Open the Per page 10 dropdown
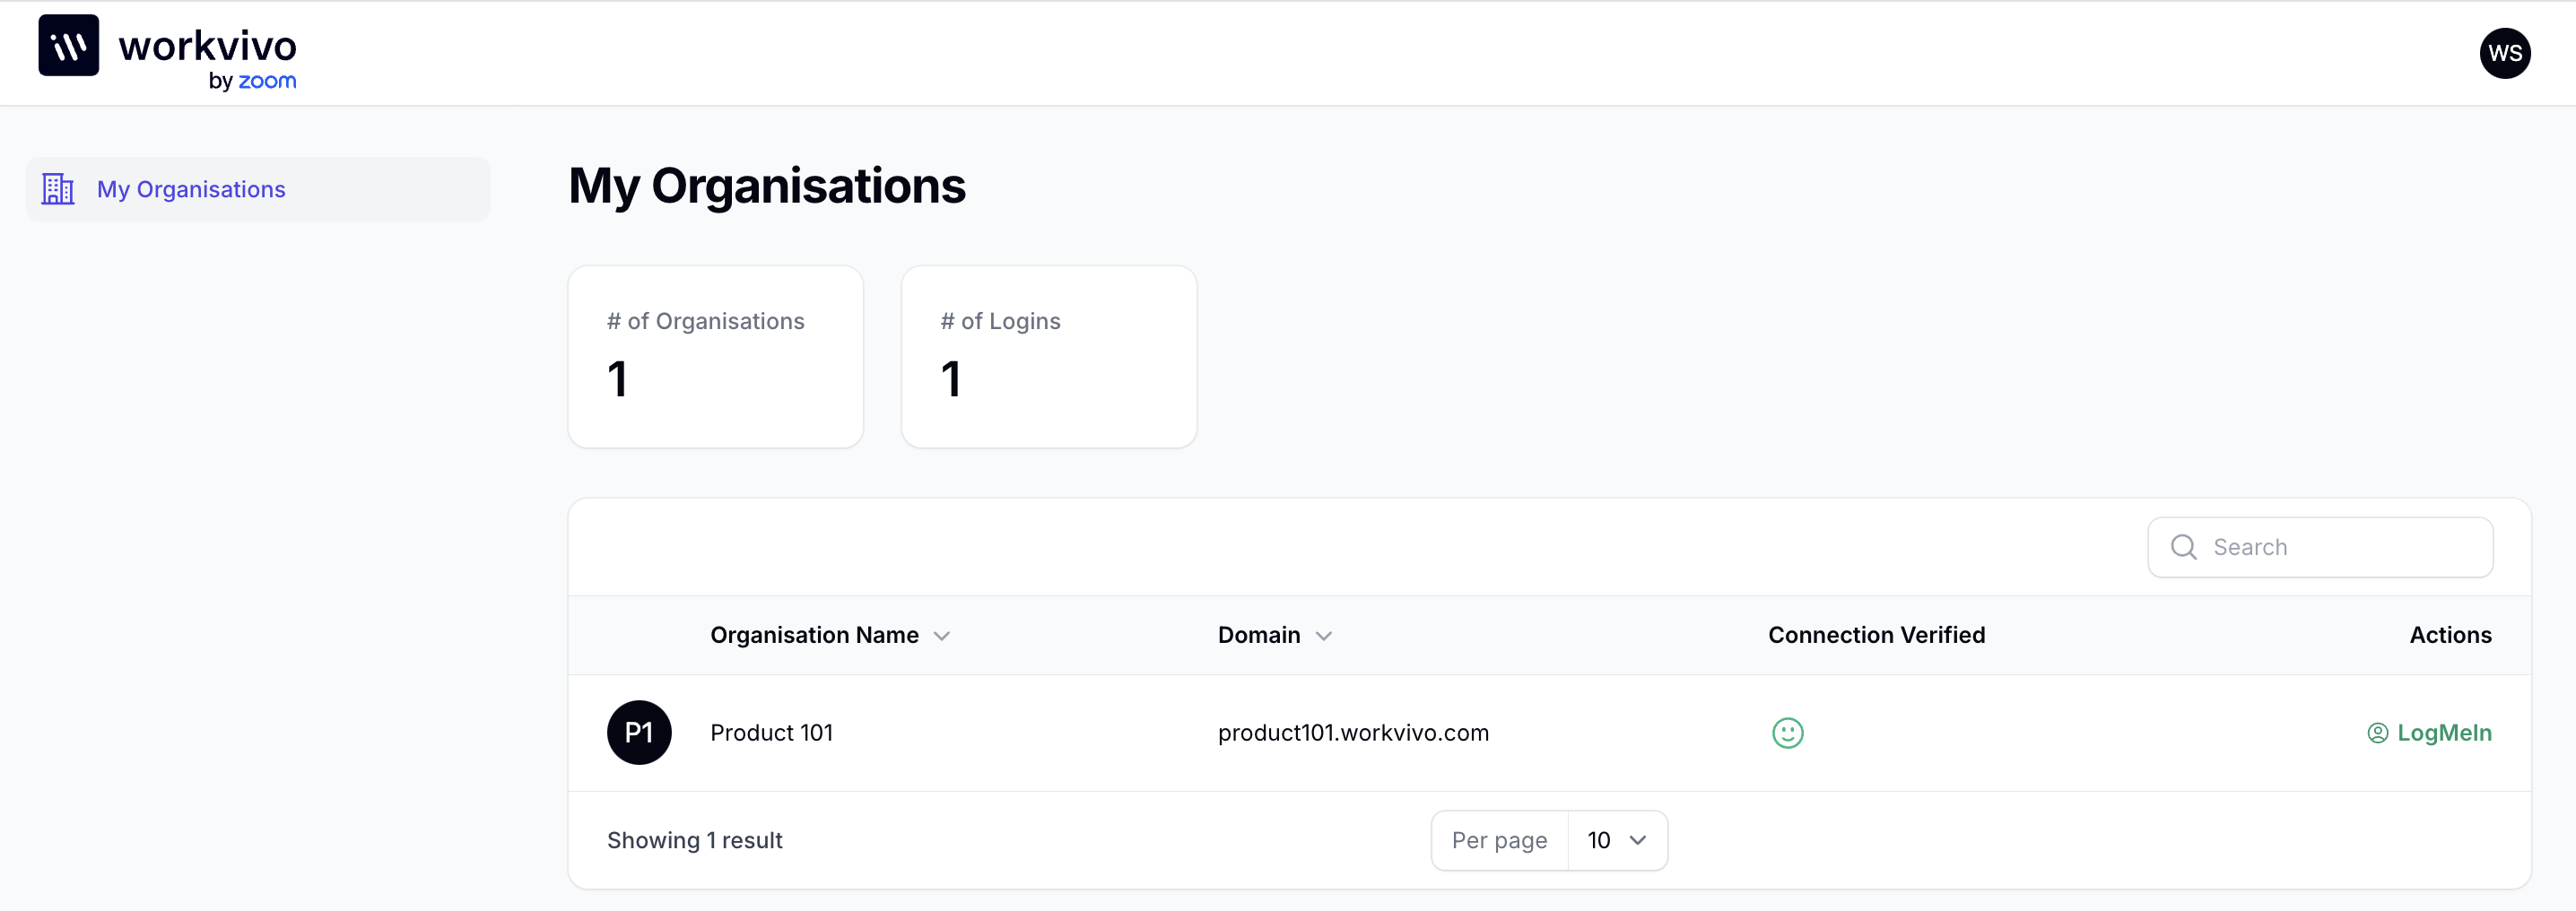 [x=1617, y=841]
